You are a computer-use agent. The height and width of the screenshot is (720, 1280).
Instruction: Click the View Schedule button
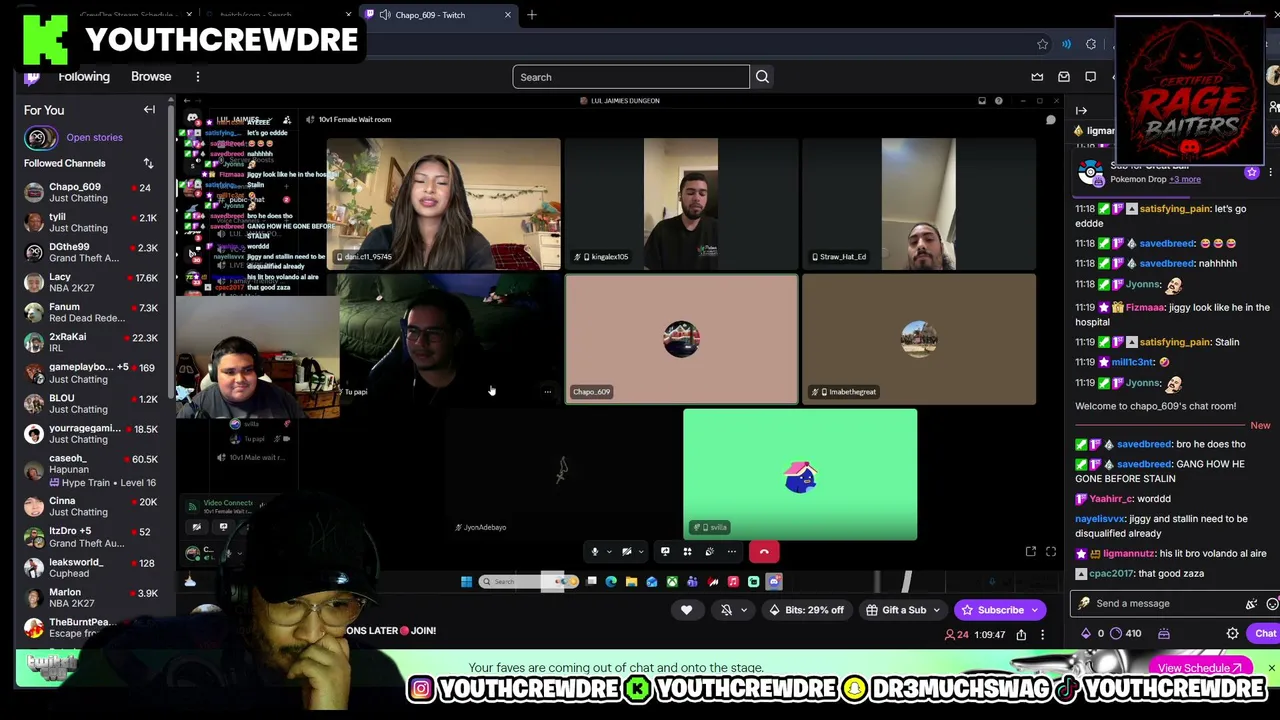click(1199, 668)
